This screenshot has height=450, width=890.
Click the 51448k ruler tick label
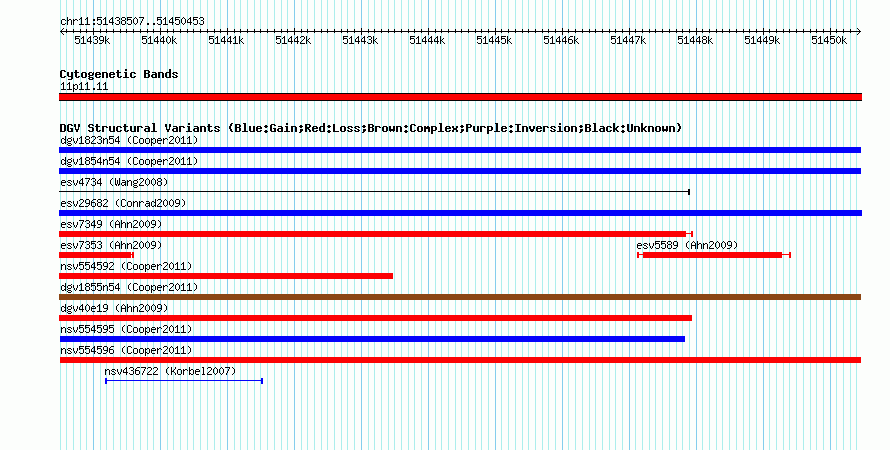click(x=695, y=40)
